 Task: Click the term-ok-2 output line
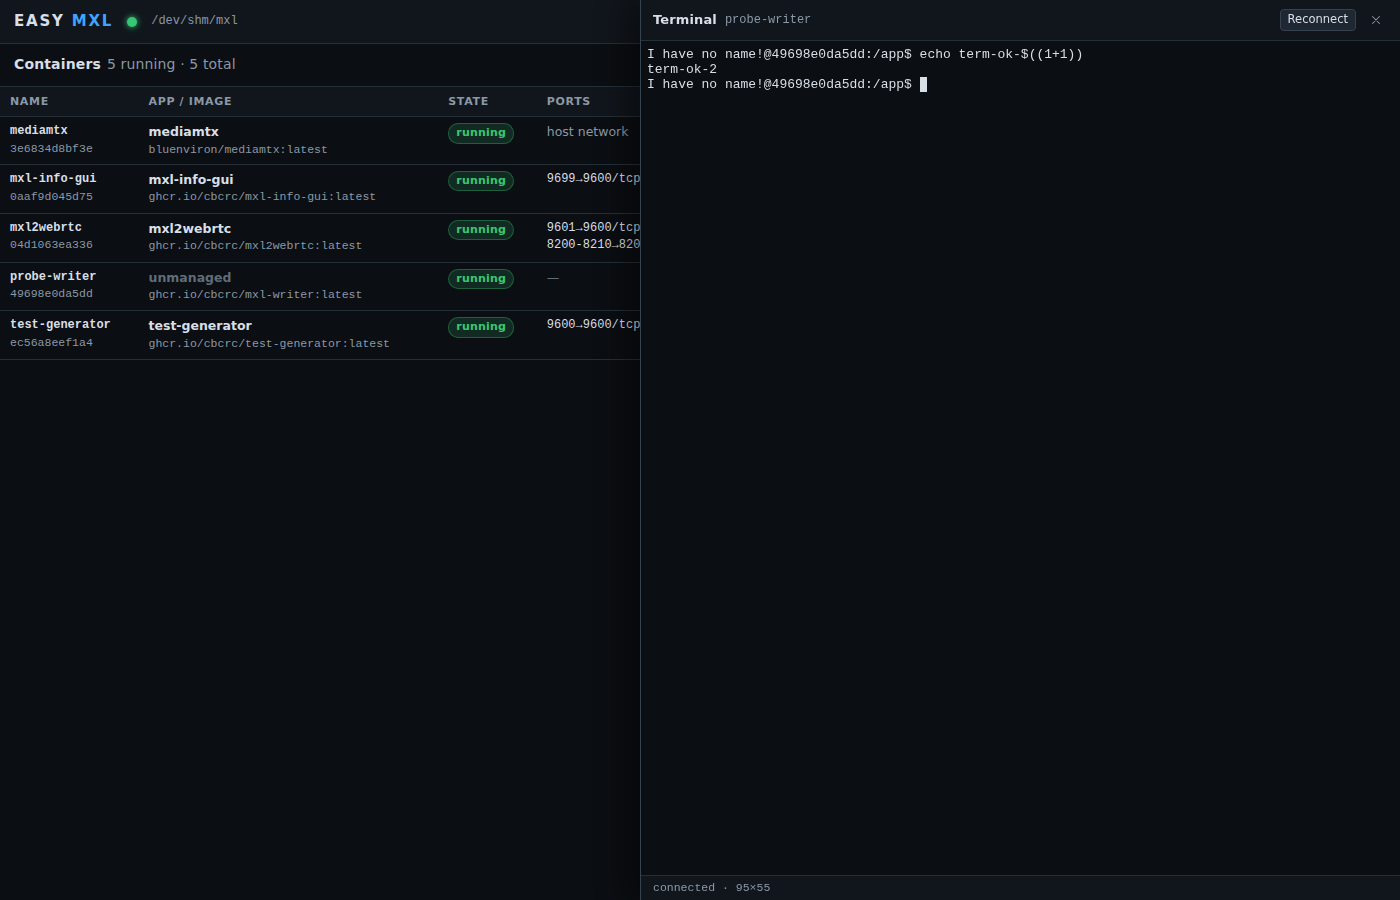[682, 70]
